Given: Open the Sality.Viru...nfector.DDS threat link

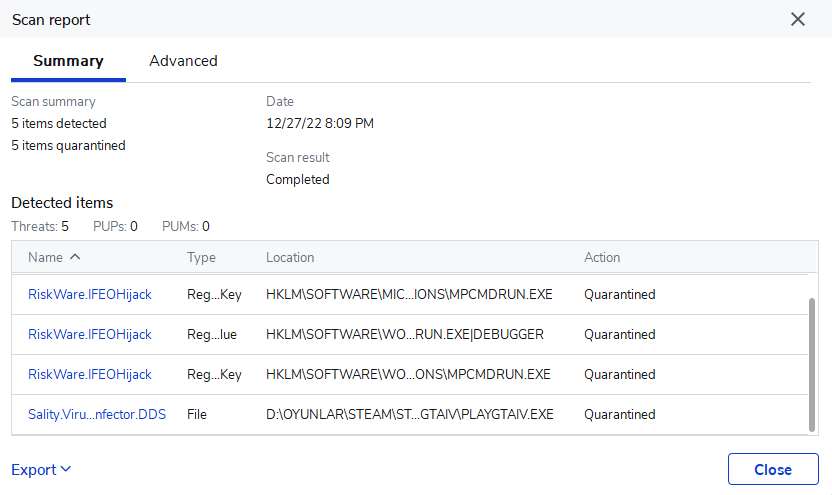Looking at the screenshot, I should 97,414.
